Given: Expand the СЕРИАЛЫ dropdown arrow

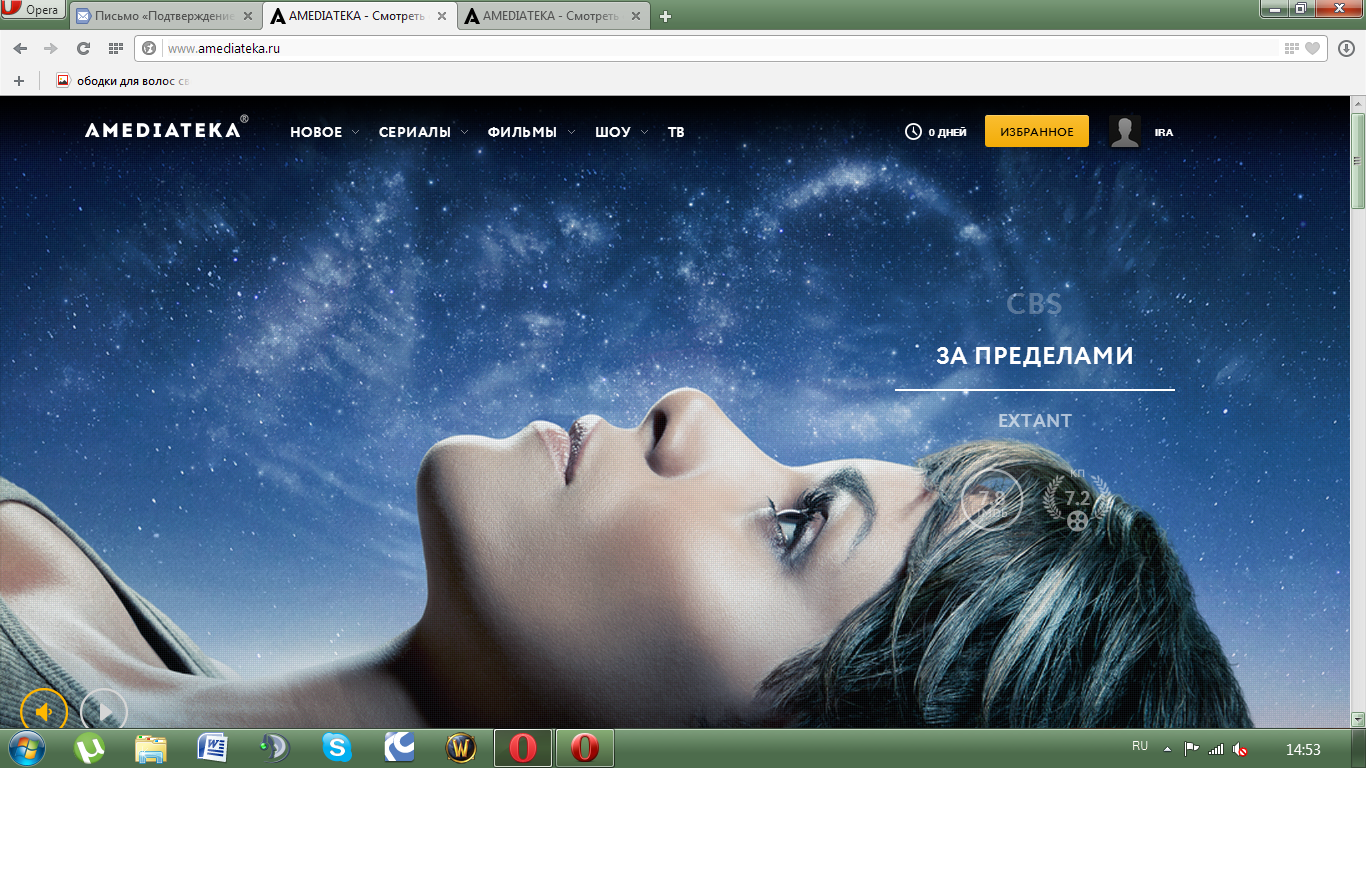Looking at the screenshot, I should [x=464, y=132].
